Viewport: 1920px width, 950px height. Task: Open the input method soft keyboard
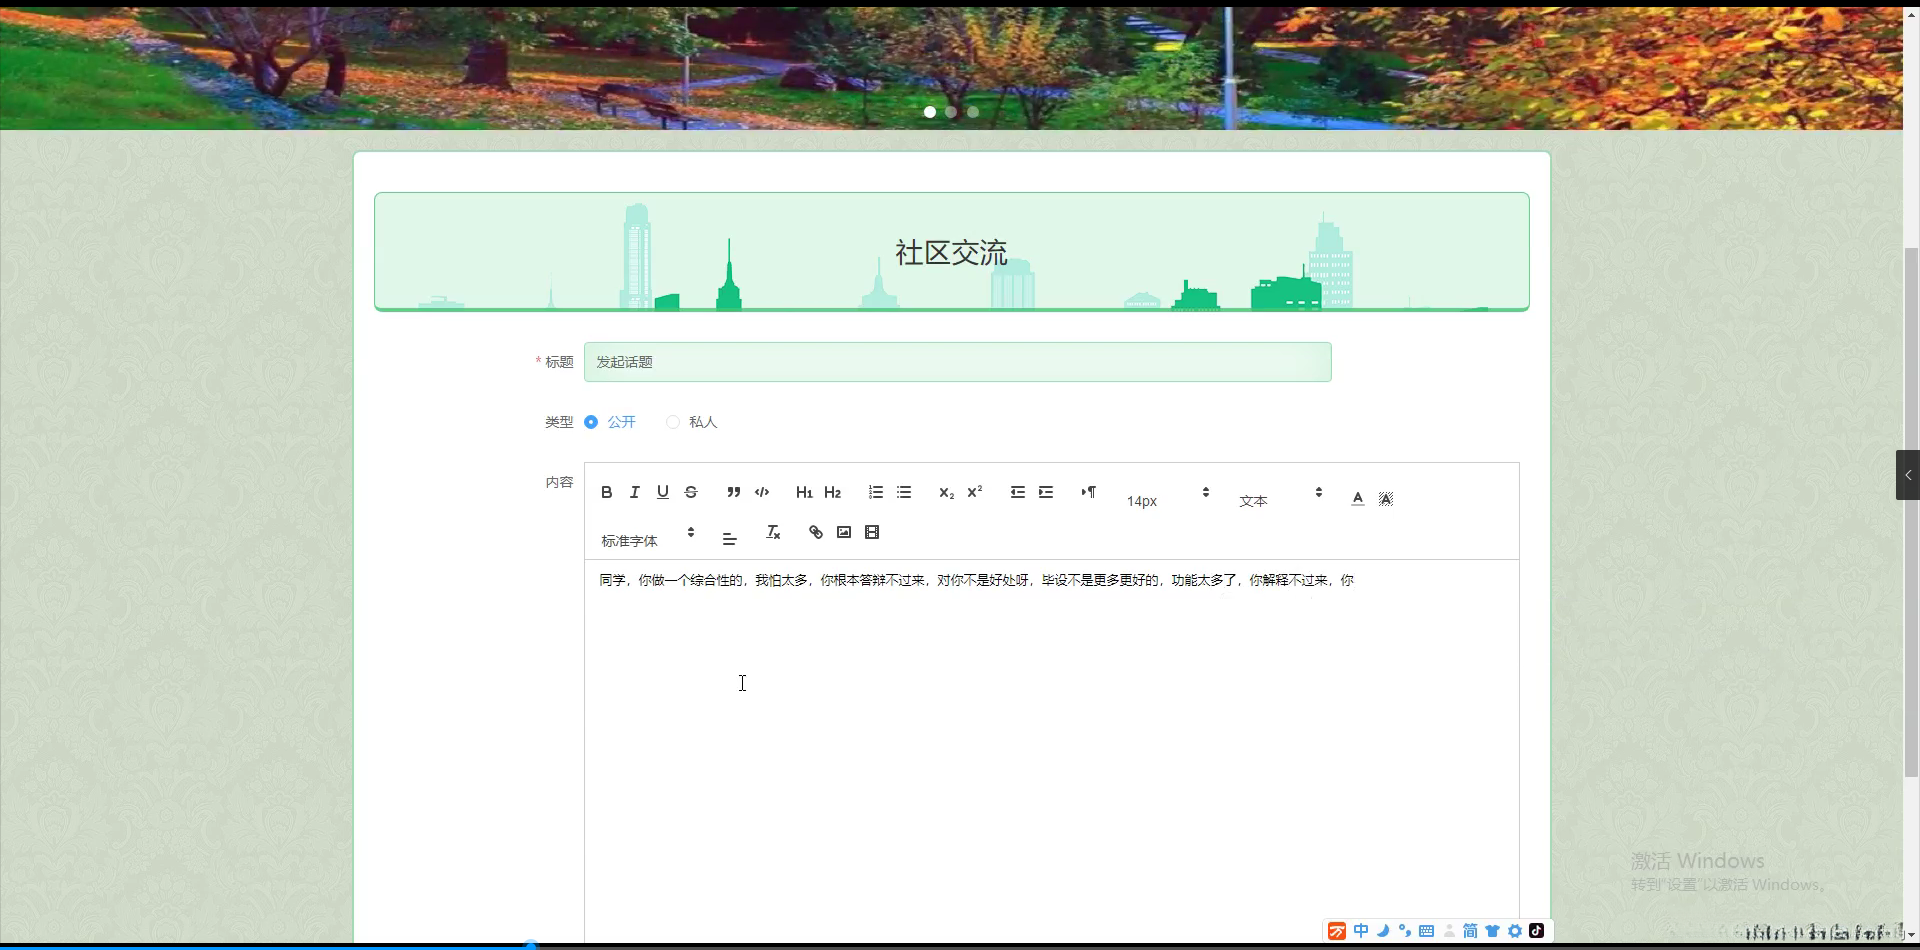tap(1427, 931)
